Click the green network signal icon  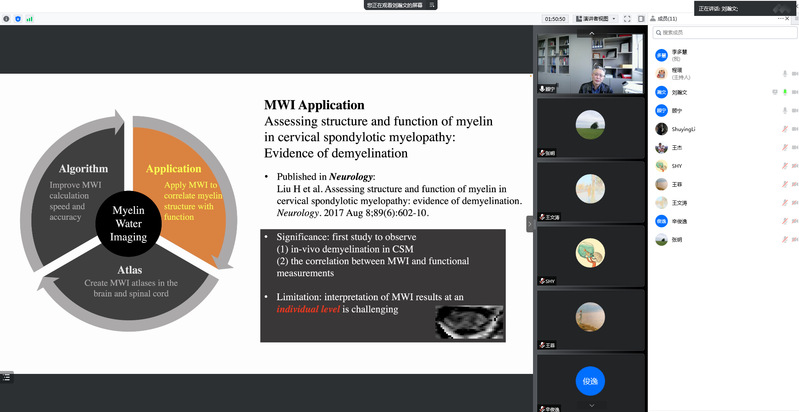(30, 18)
